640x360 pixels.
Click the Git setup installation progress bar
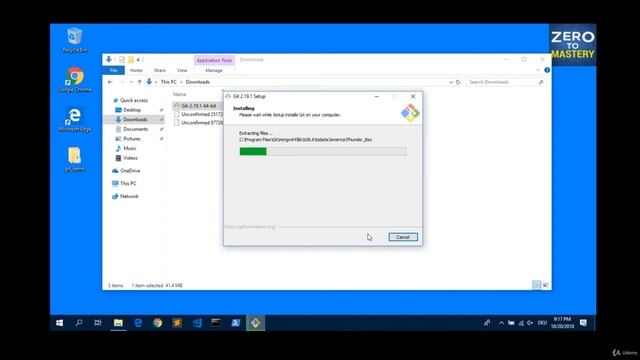click(322, 151)
